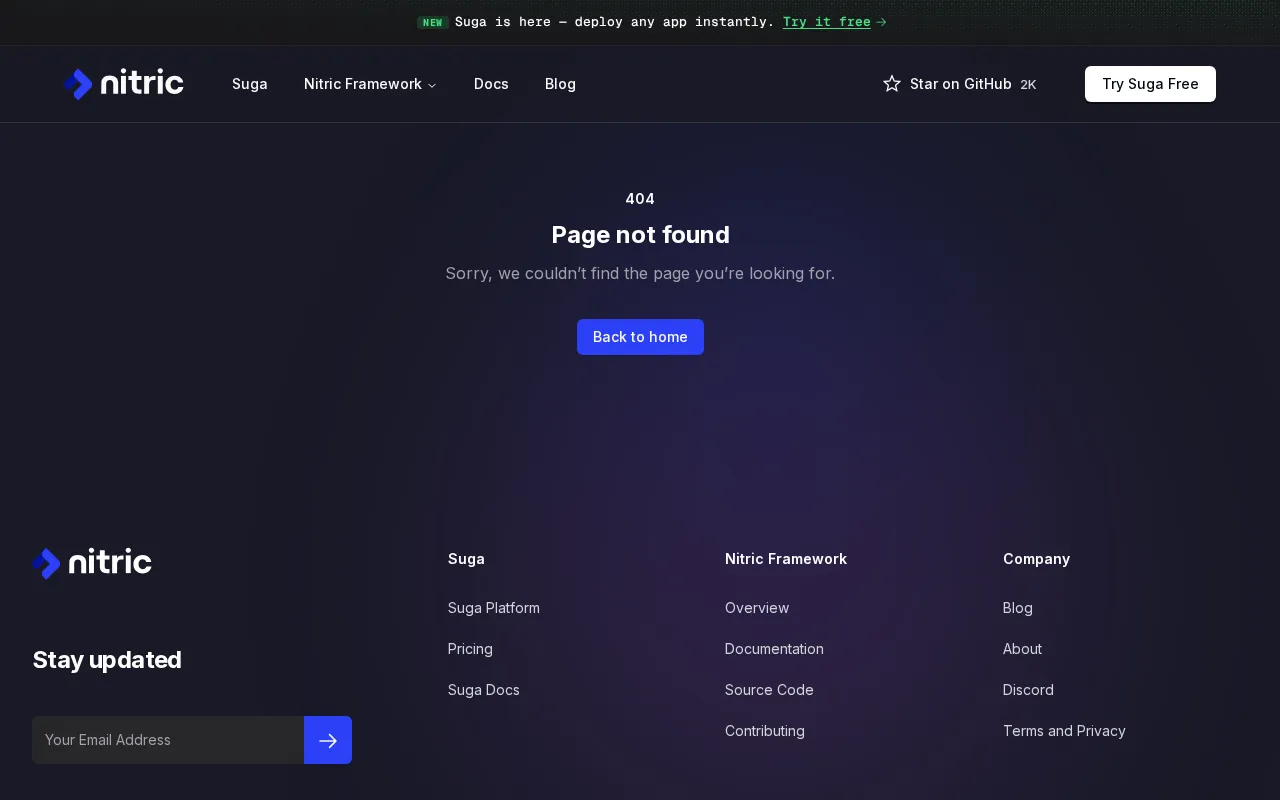Open the Discord footer link

click(x=1028, y=690)
